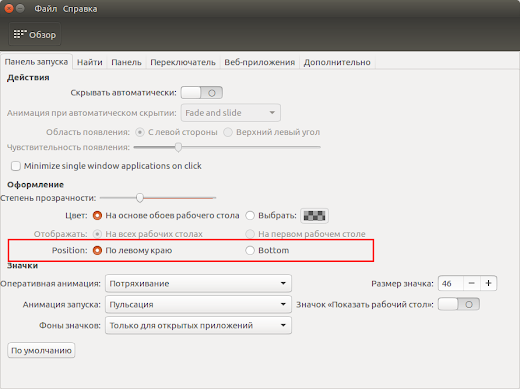Viewport: 520px width, 389px height.
Task: Select the Bottom position radio button
Action: pyautogui.click(x=250, y=250)
